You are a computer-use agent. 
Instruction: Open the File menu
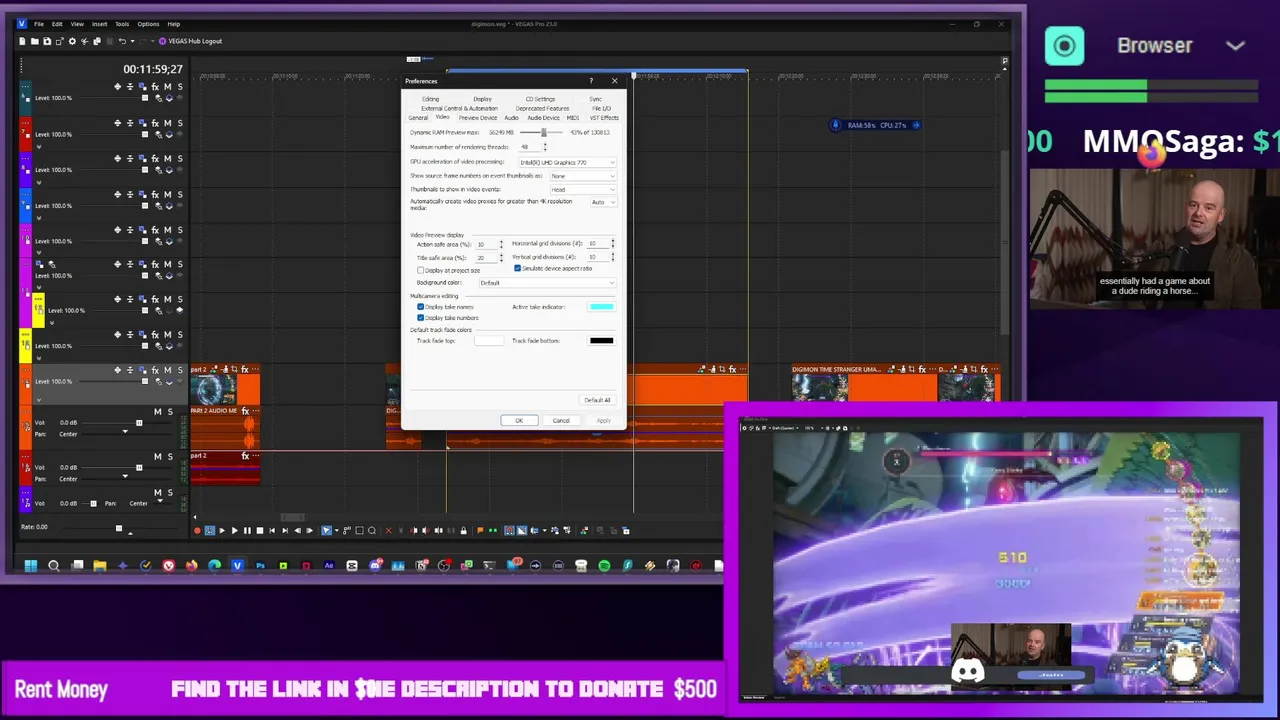click(x=38, y=24)
